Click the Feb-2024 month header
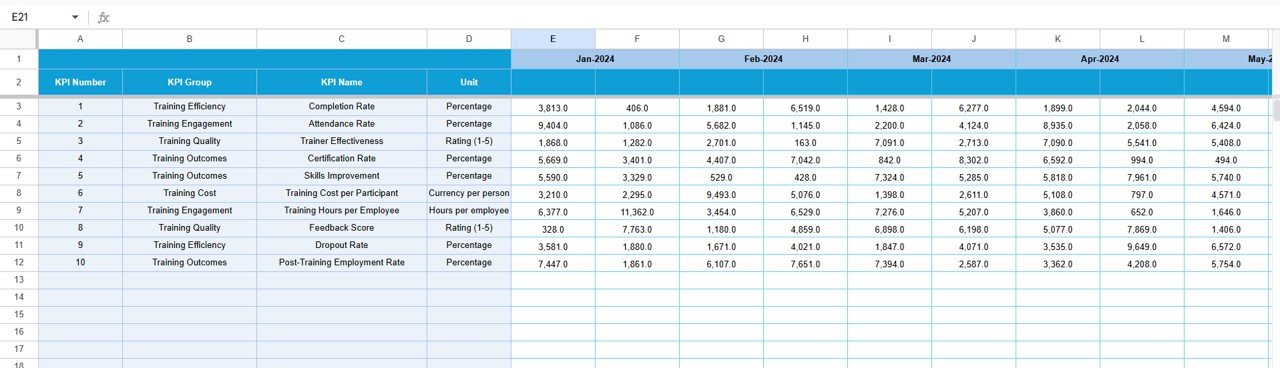 pos(764,59)
